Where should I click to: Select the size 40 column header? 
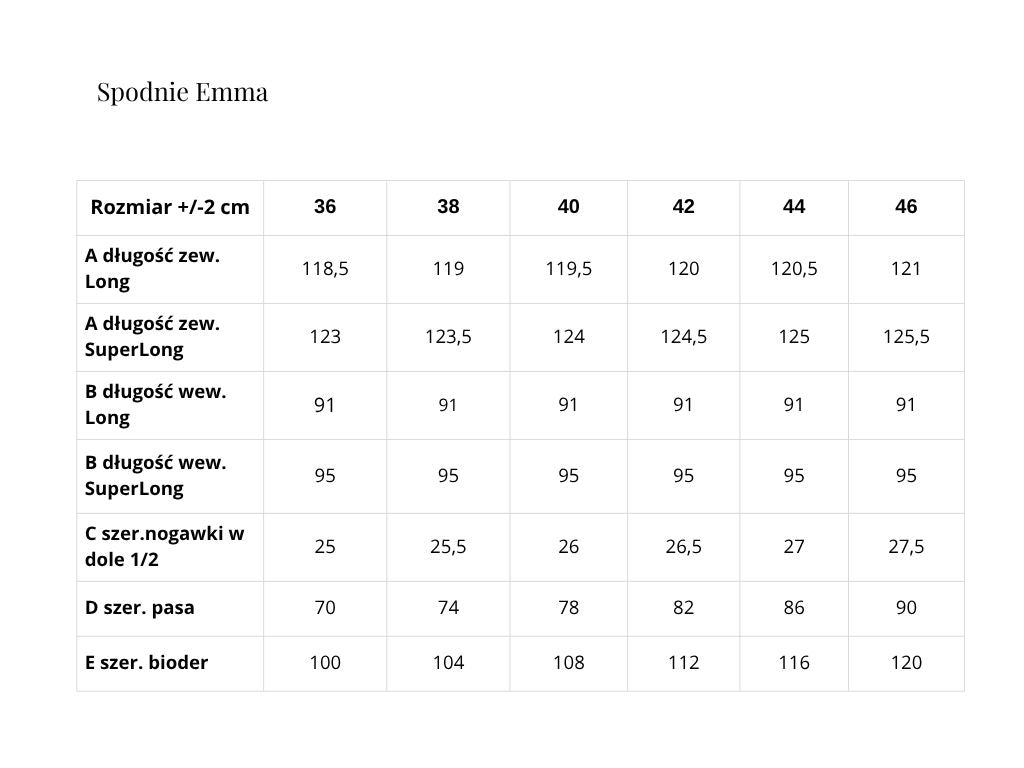tap(568, 207)
